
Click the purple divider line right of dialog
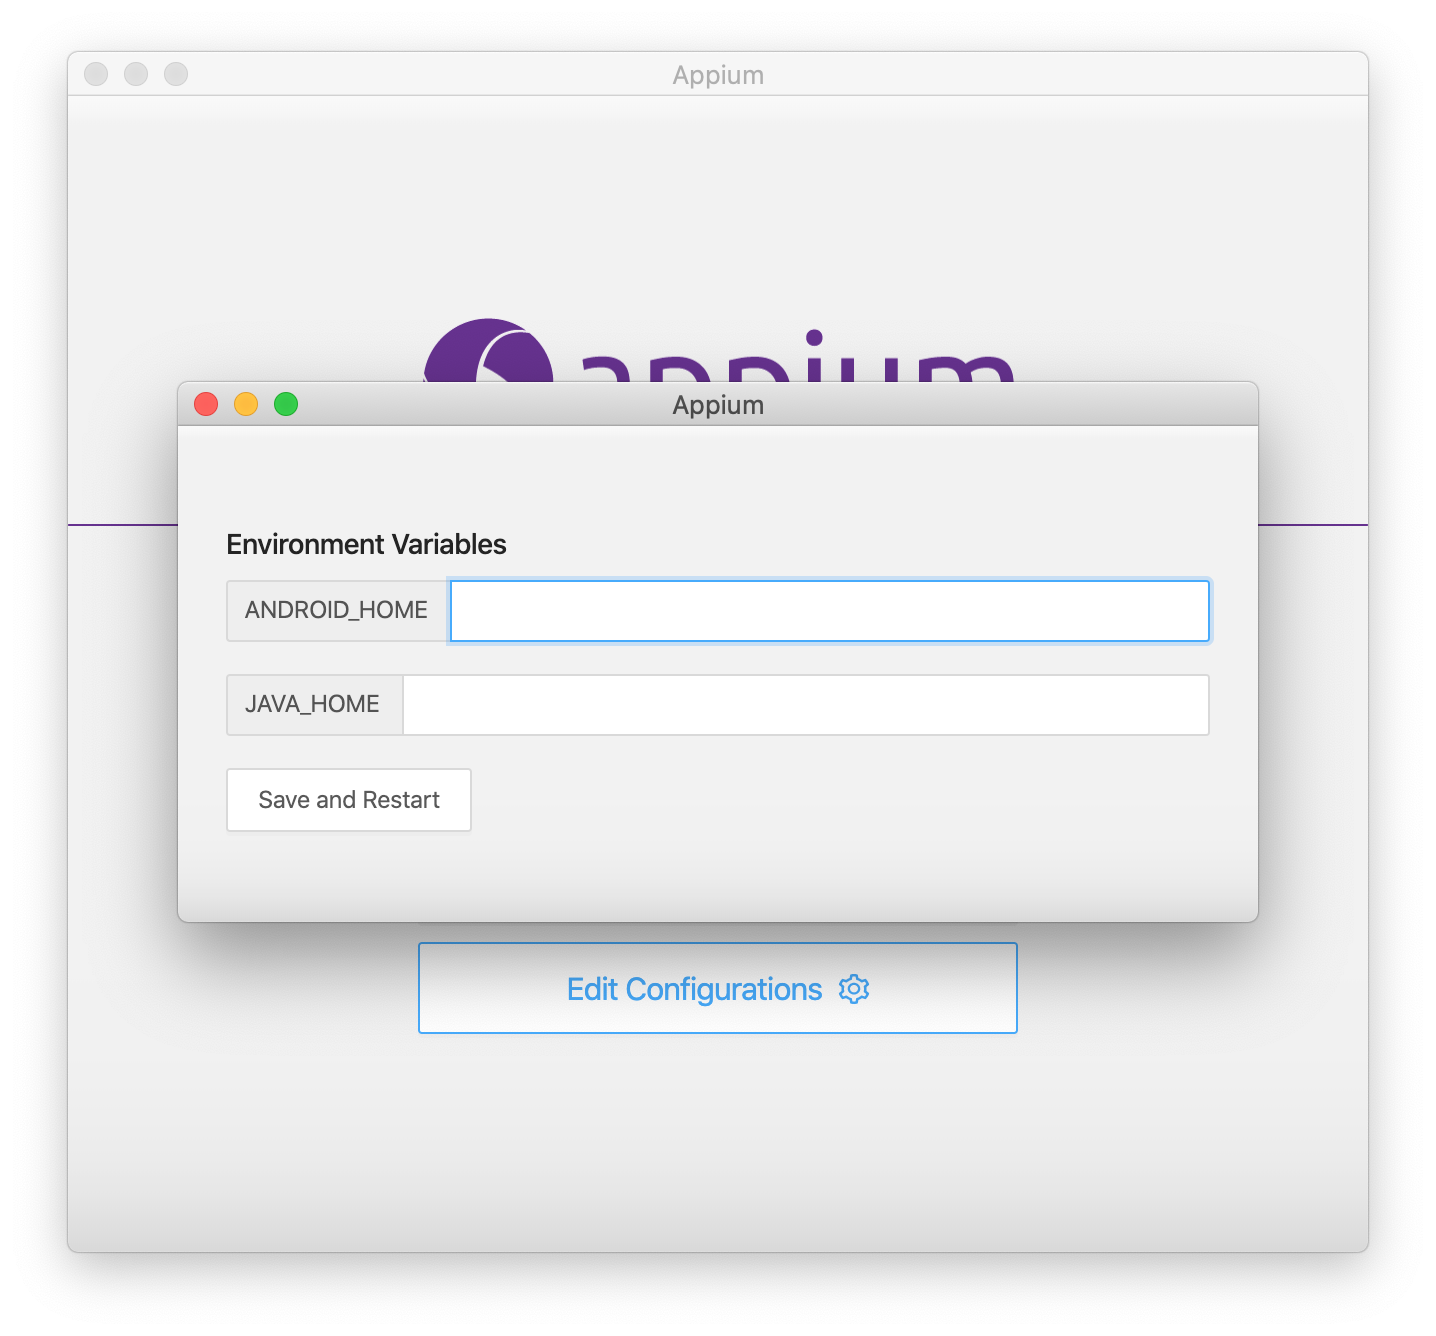pyautogui.click(x=1313, y=524)
